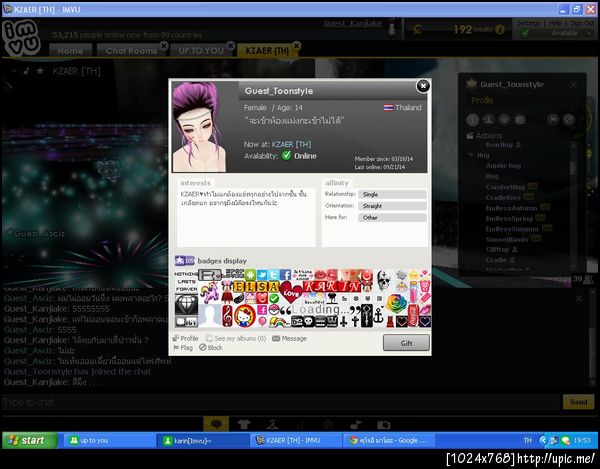This screenshot has height=469, width=600.
Task: Click the Hello Kitty badge
Action: (x=245, y=315)
